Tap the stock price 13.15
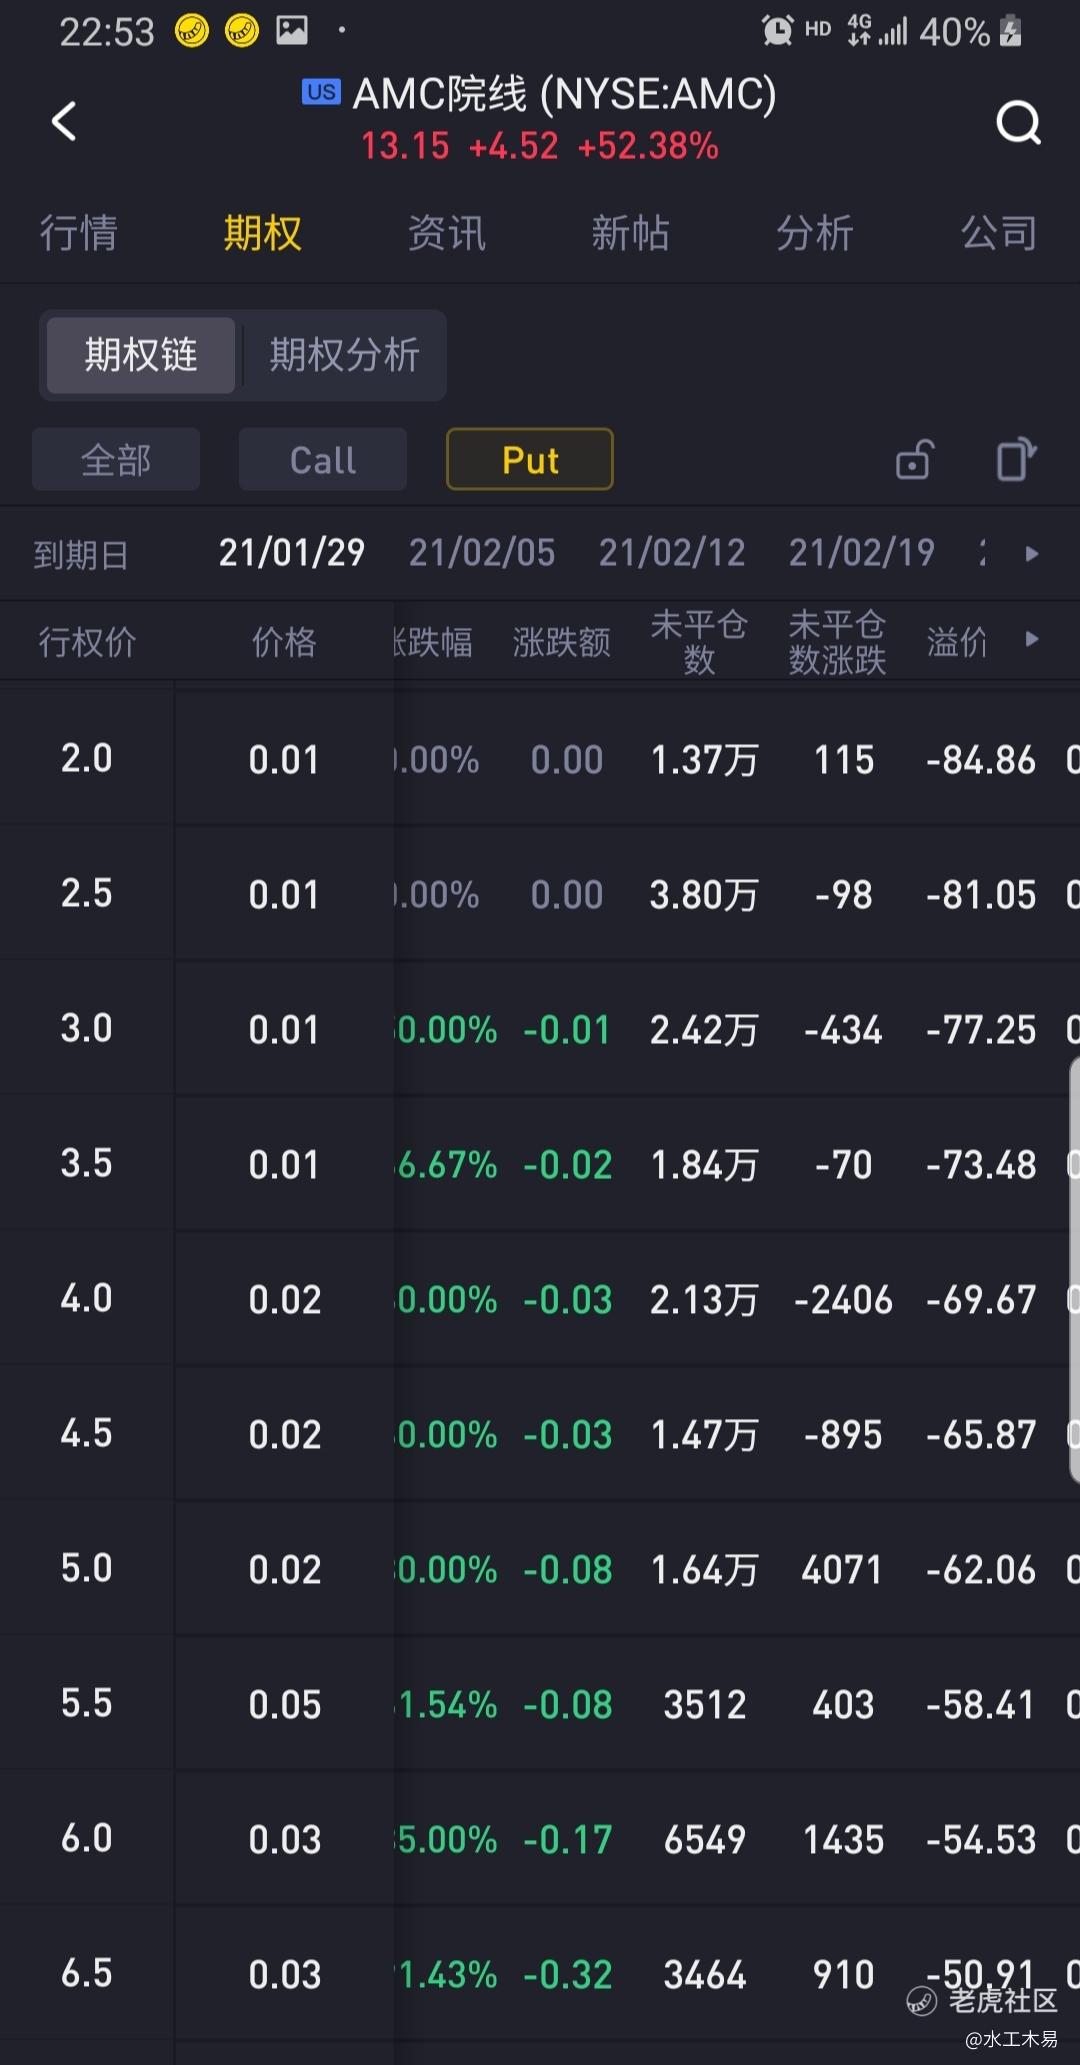This screenshot has height=2065, width=1080. tap(405, 146)
